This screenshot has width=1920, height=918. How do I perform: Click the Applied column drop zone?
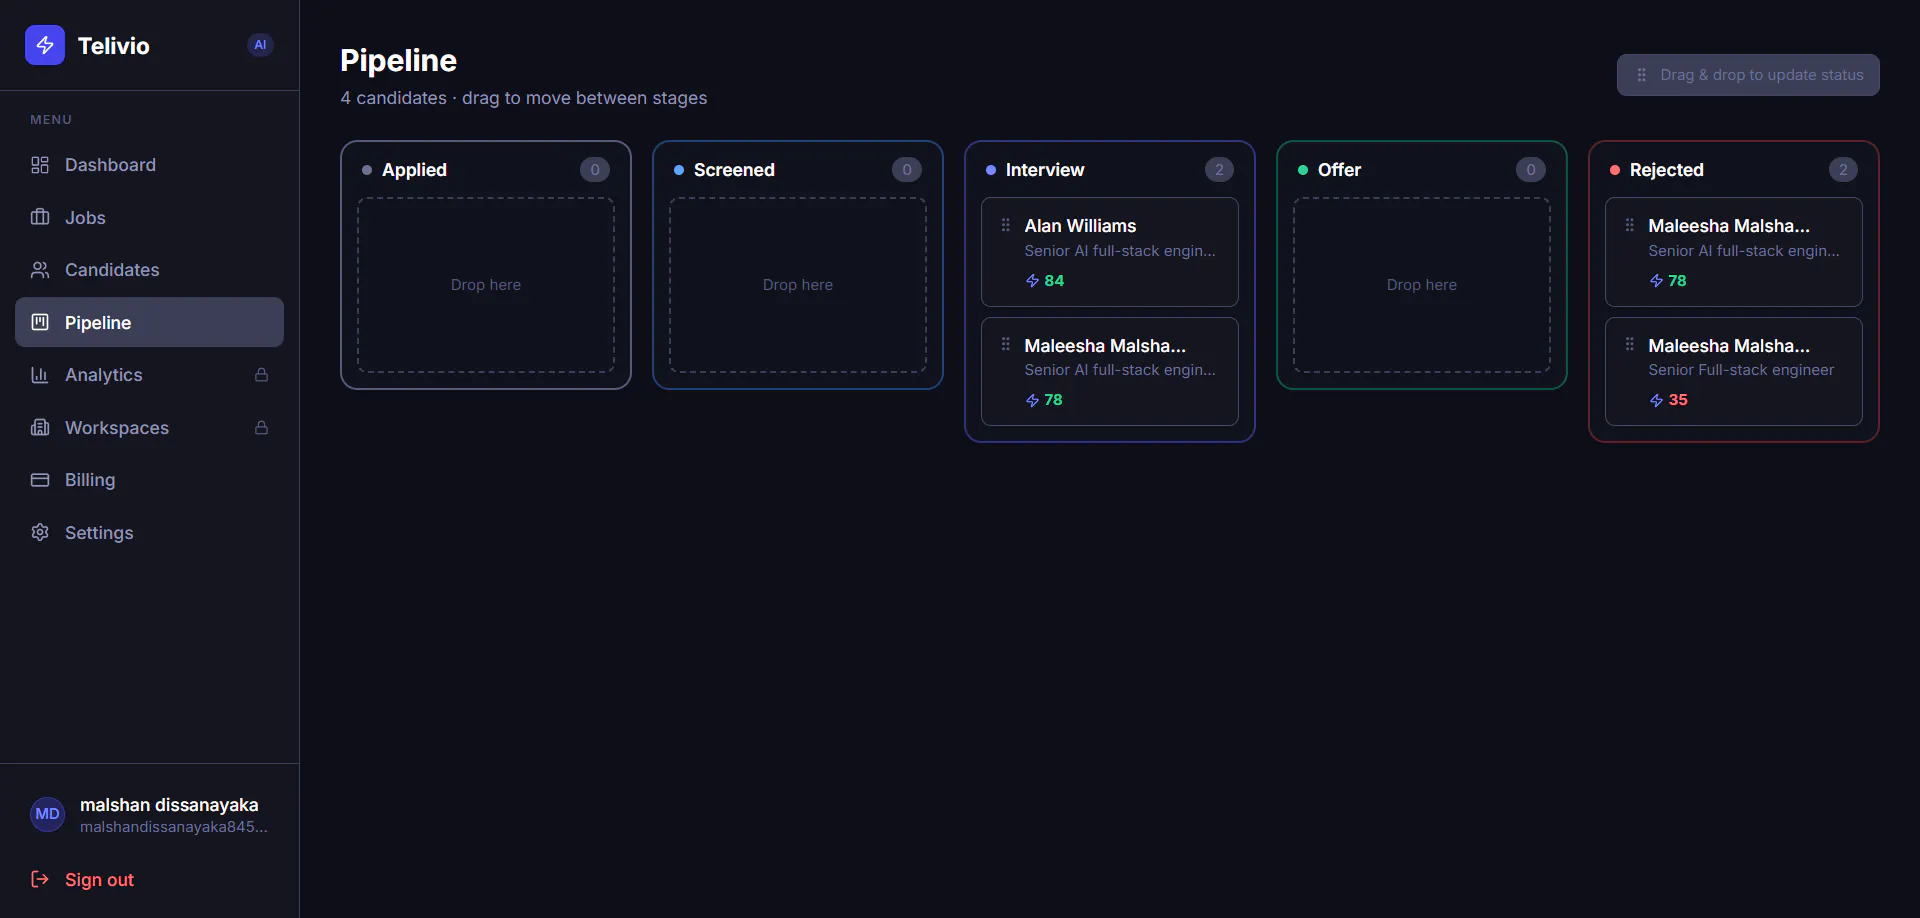(486, 285)
